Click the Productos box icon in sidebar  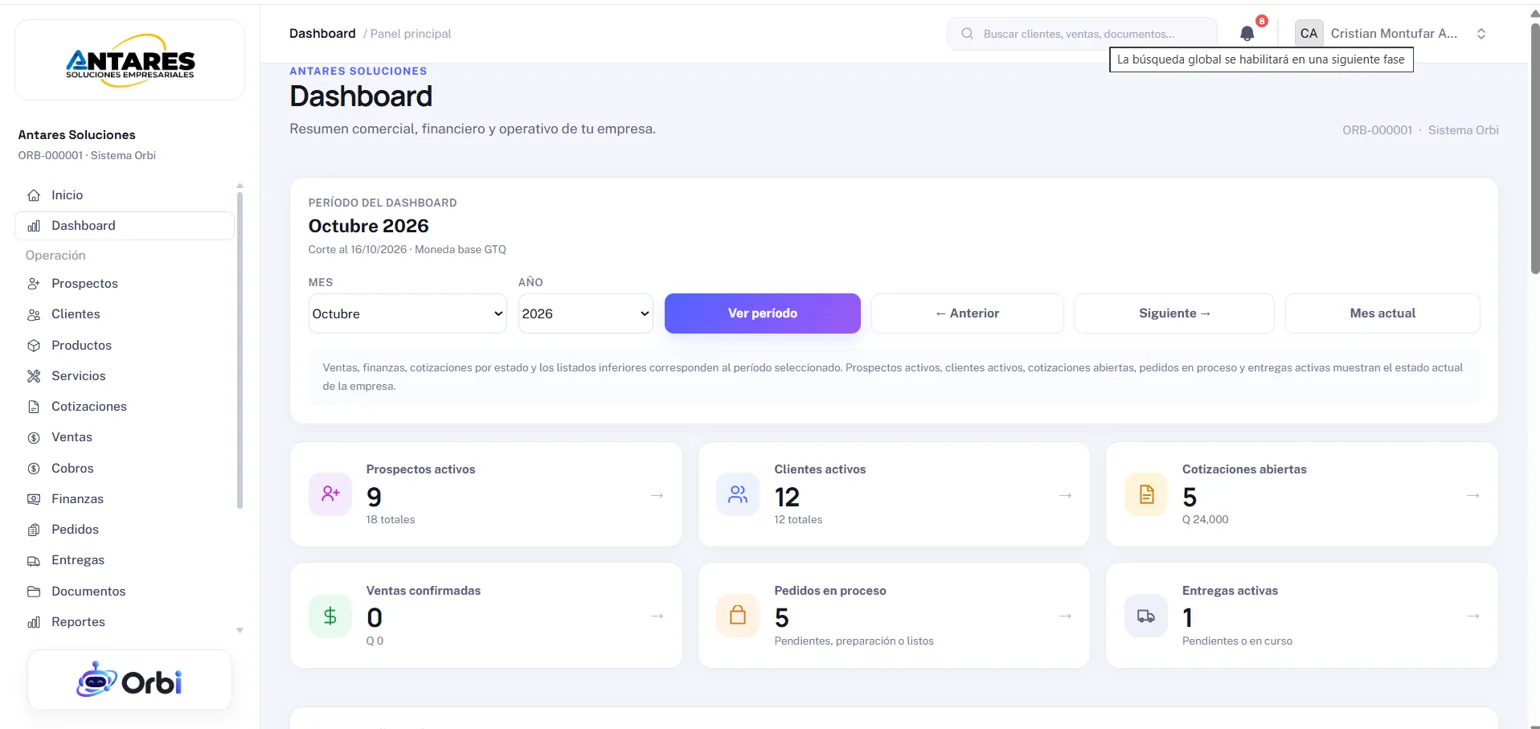(x=33, y=345)
